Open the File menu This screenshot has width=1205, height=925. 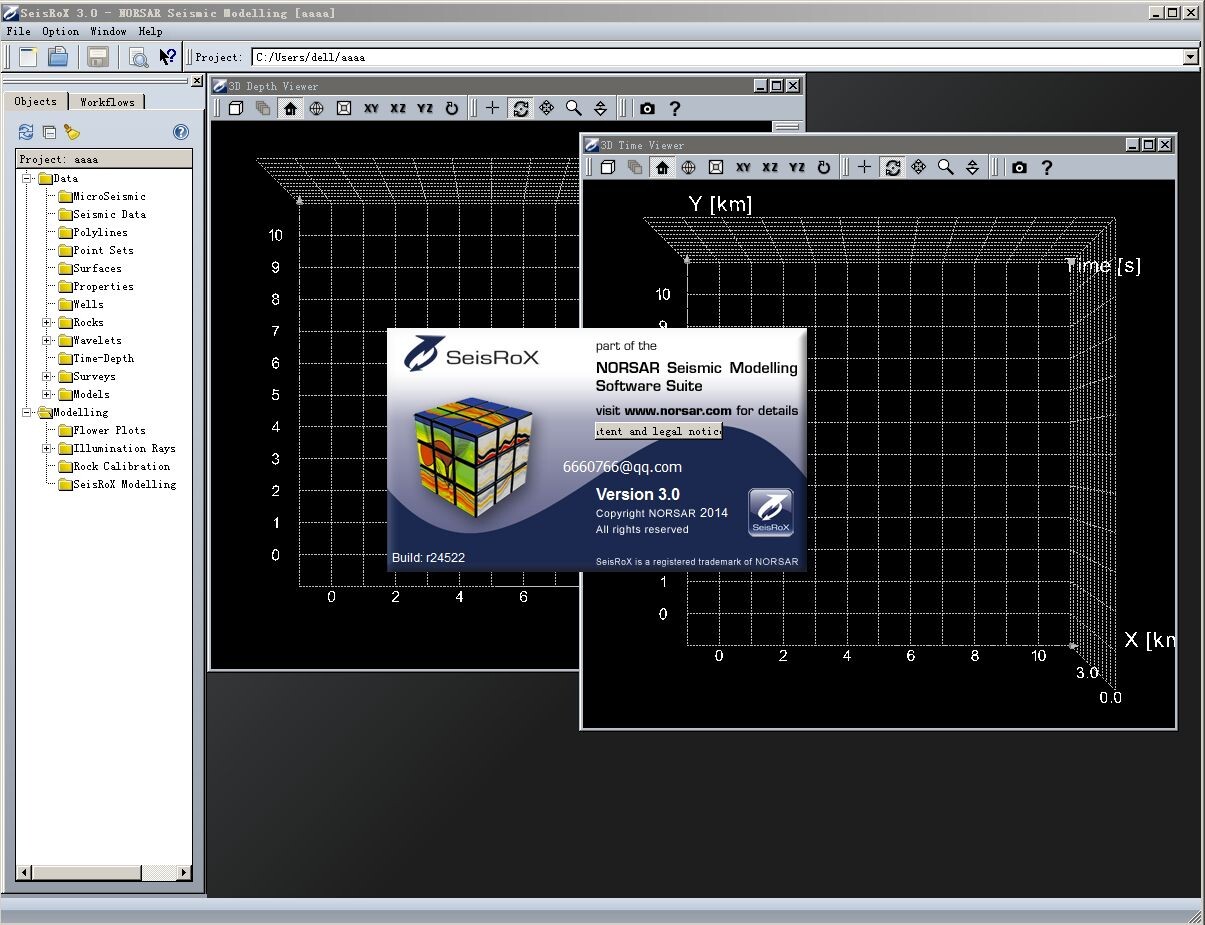tap(18, 31)
